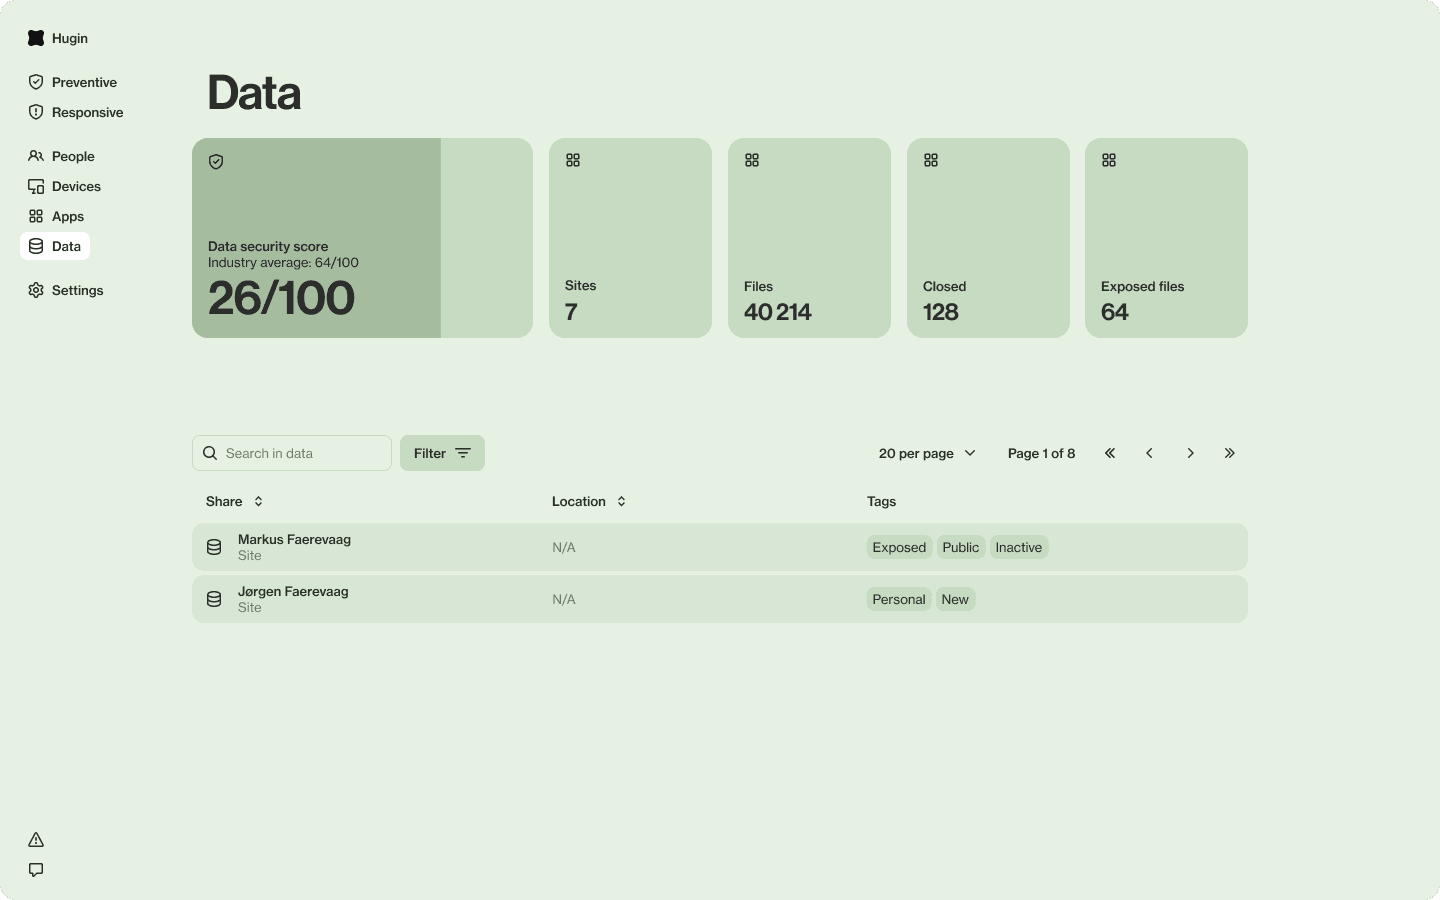This screenshot has width=1440, height=900.
Task: Go to the Apps page
Action: click(x=57, y=216)
